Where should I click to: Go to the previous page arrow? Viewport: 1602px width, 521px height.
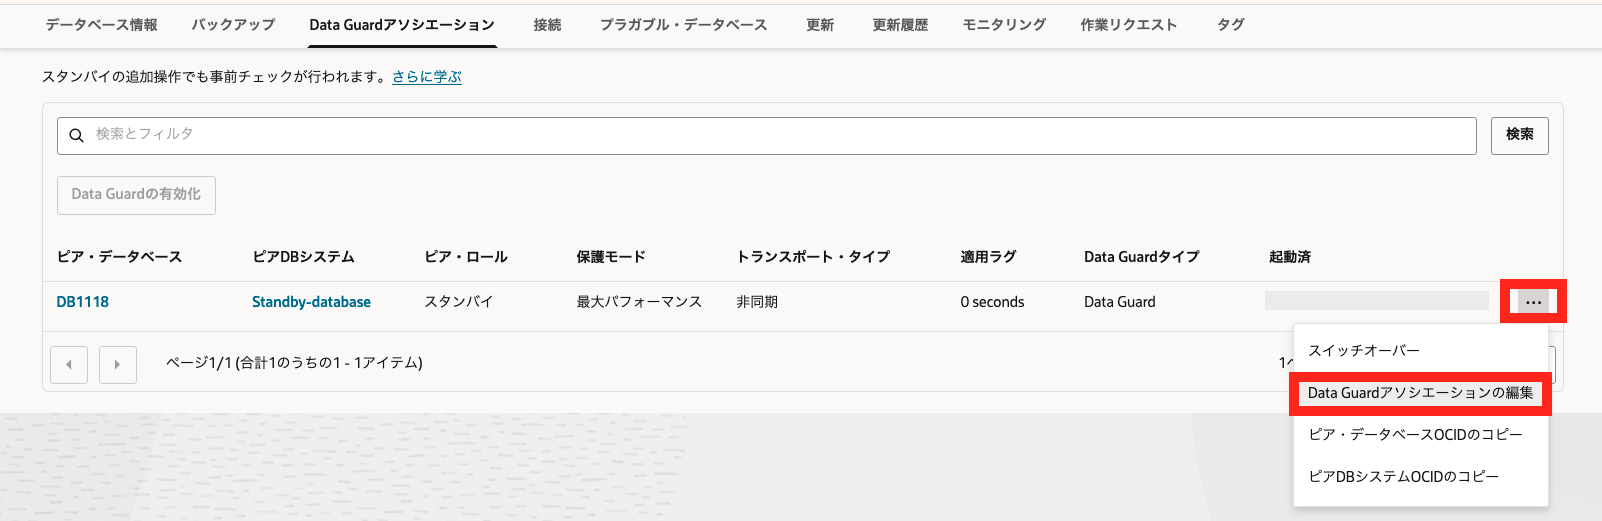69,365
